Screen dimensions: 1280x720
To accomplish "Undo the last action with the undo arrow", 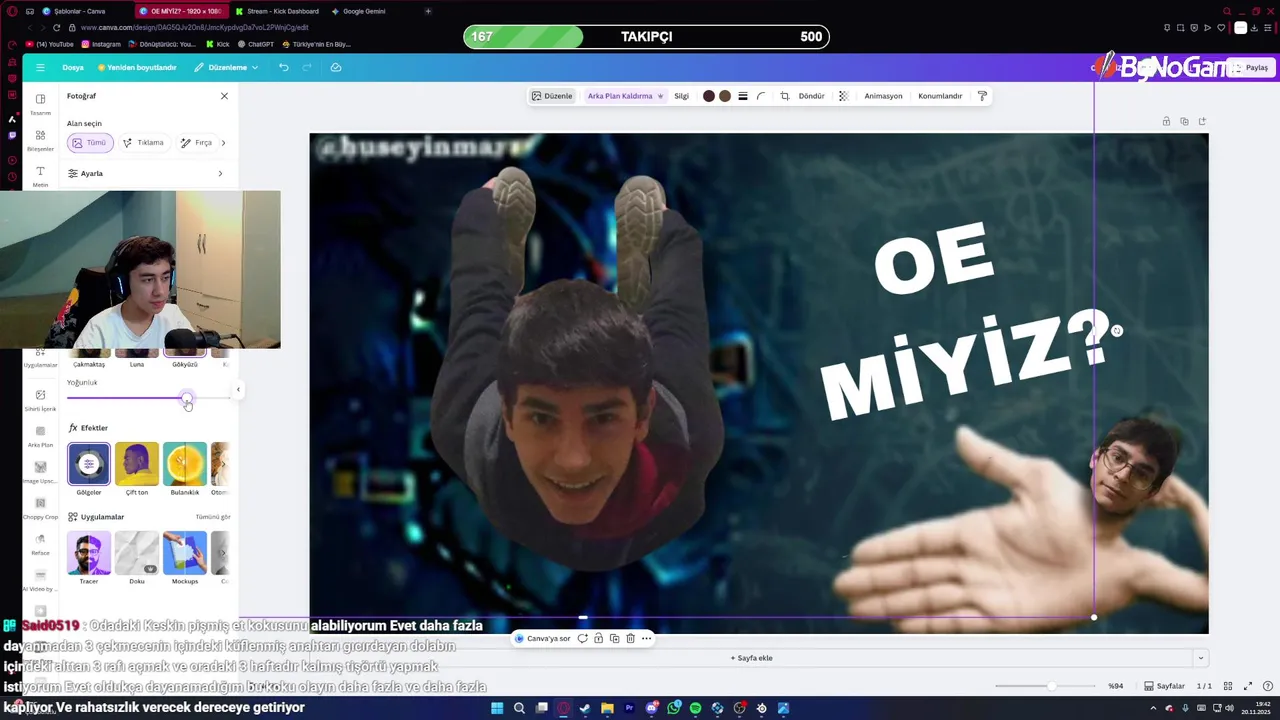I will pyautogui.click(x=284, y=67).
